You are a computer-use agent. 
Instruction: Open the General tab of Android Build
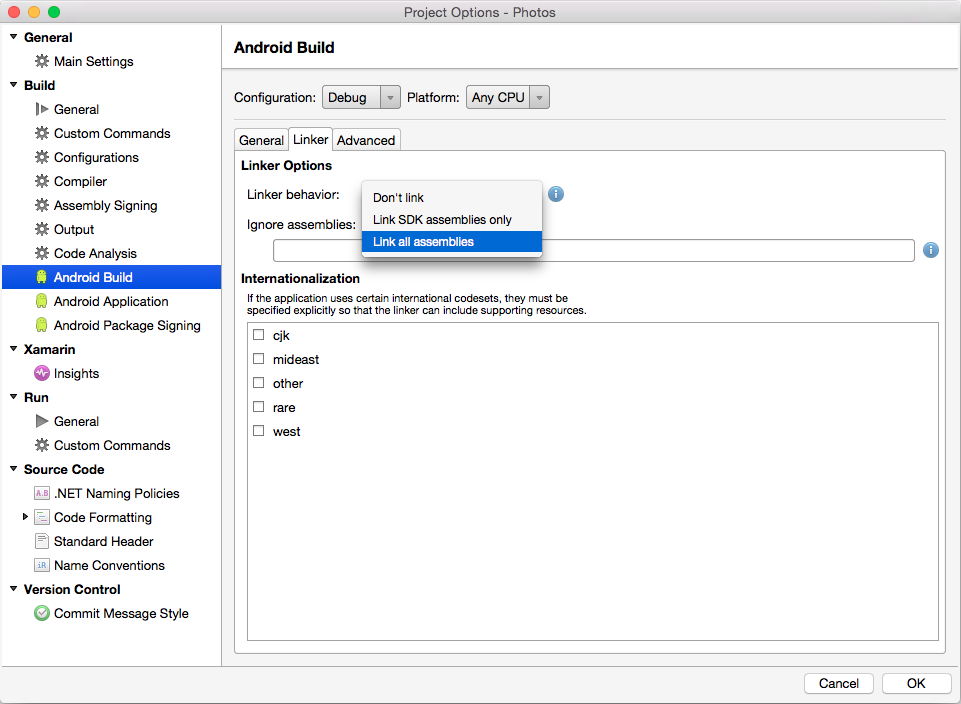[261, 140]
